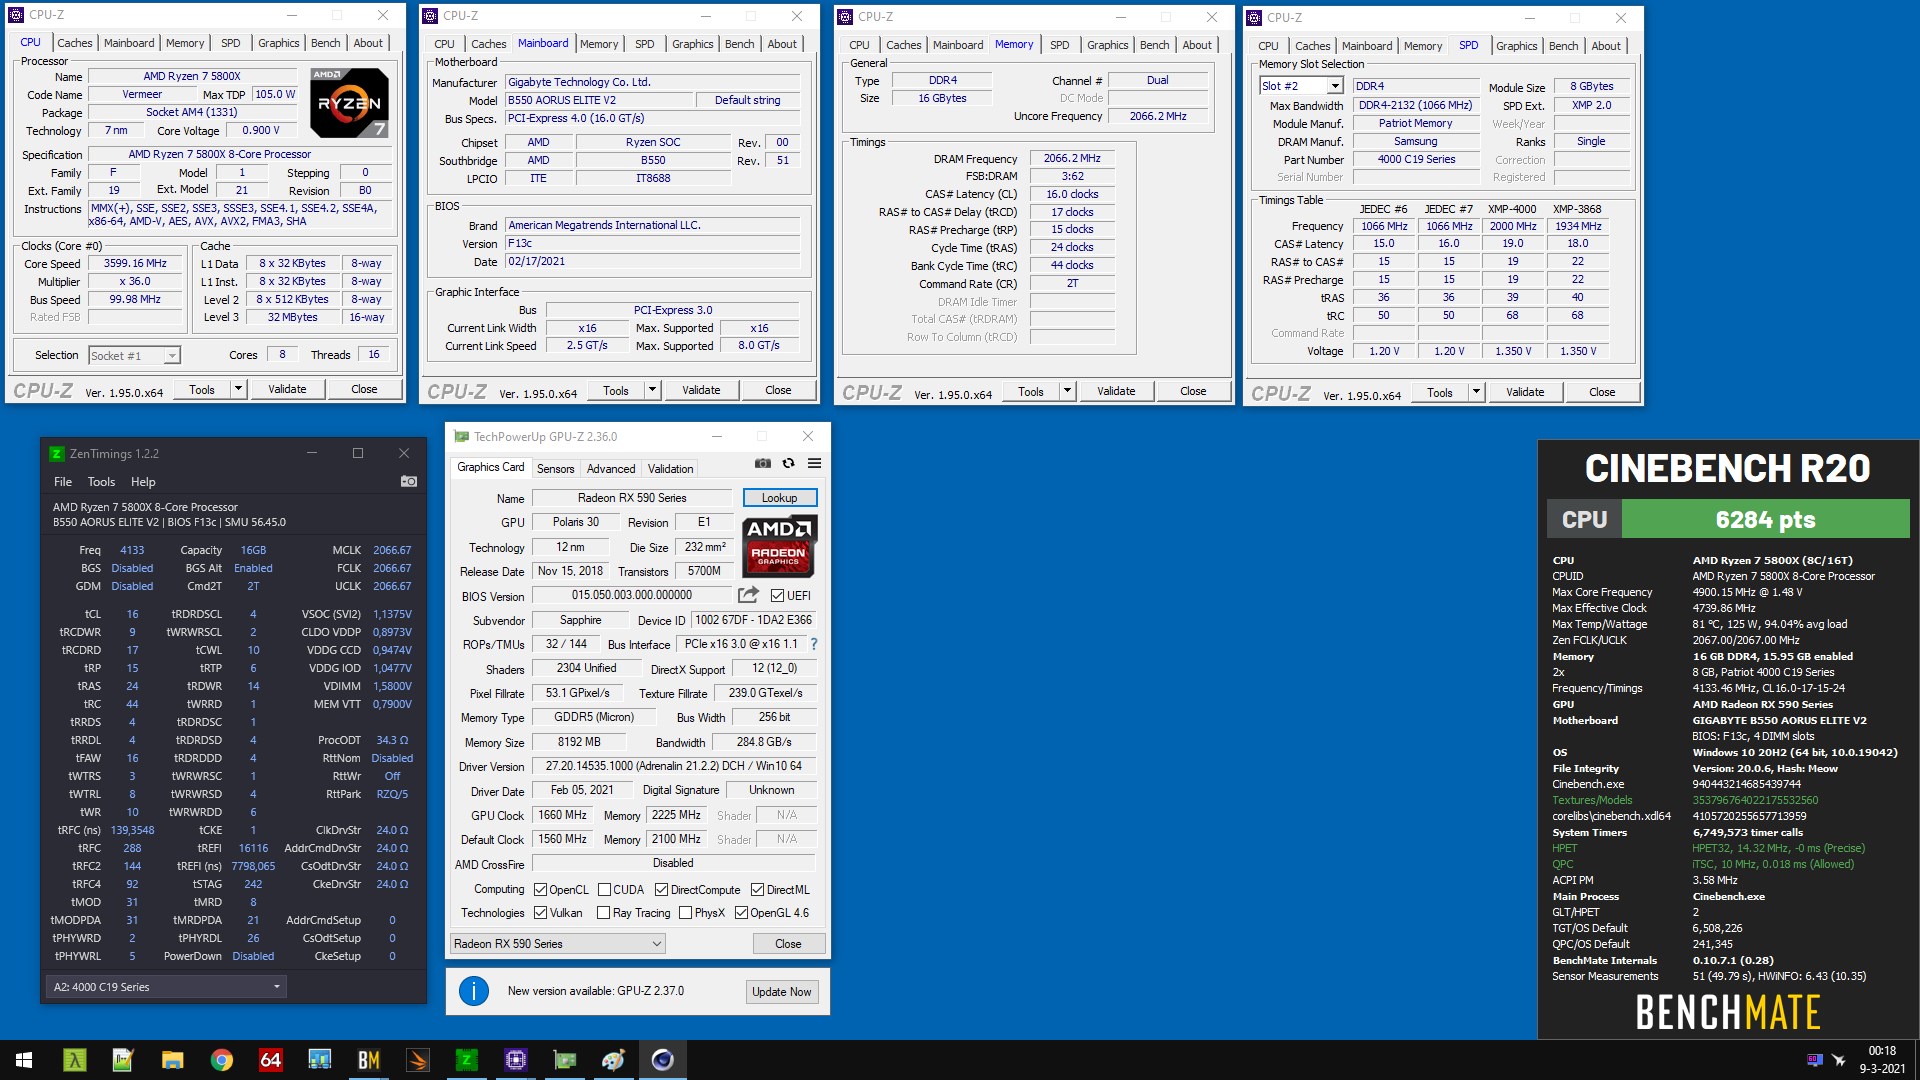Screen dimensions: 1920x1080
Task: Open File Explorer from the taskbar
Action: [172, 1060]
